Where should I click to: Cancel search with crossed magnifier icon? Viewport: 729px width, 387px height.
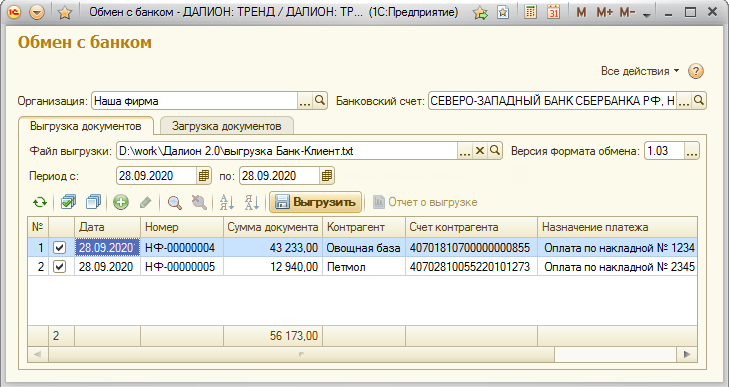click(199, 202)
